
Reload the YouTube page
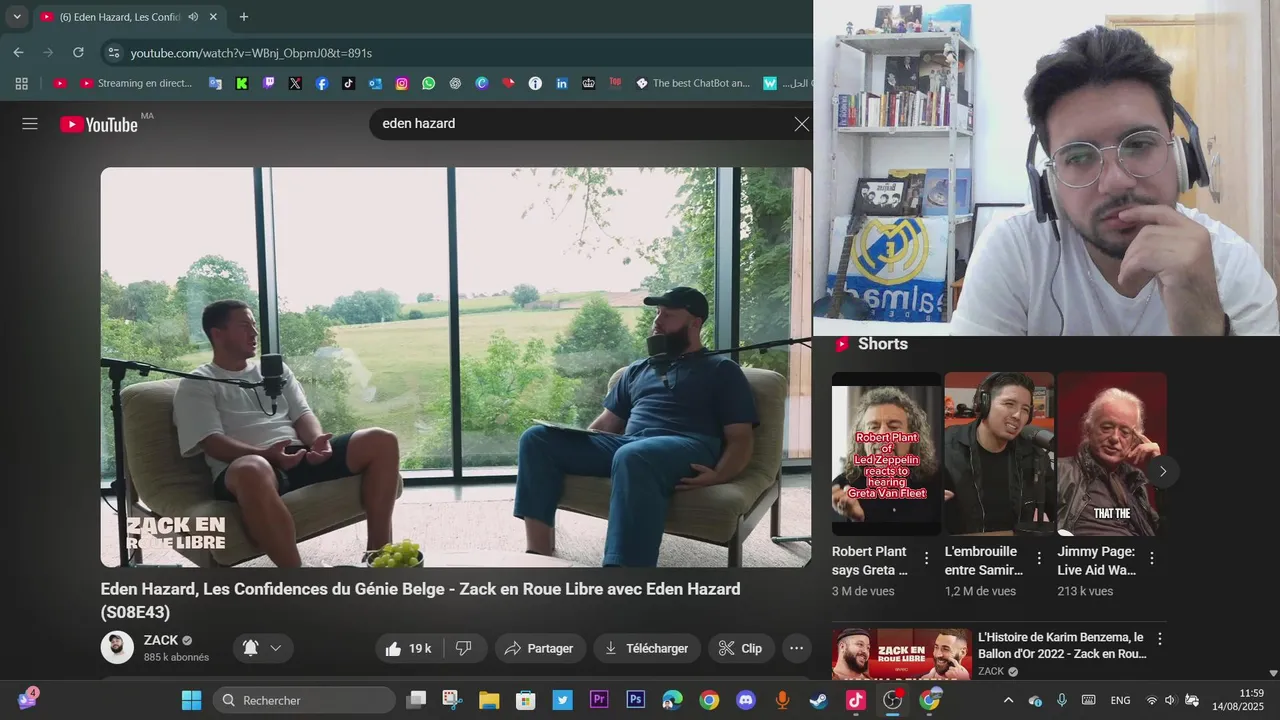pos(78,53)
